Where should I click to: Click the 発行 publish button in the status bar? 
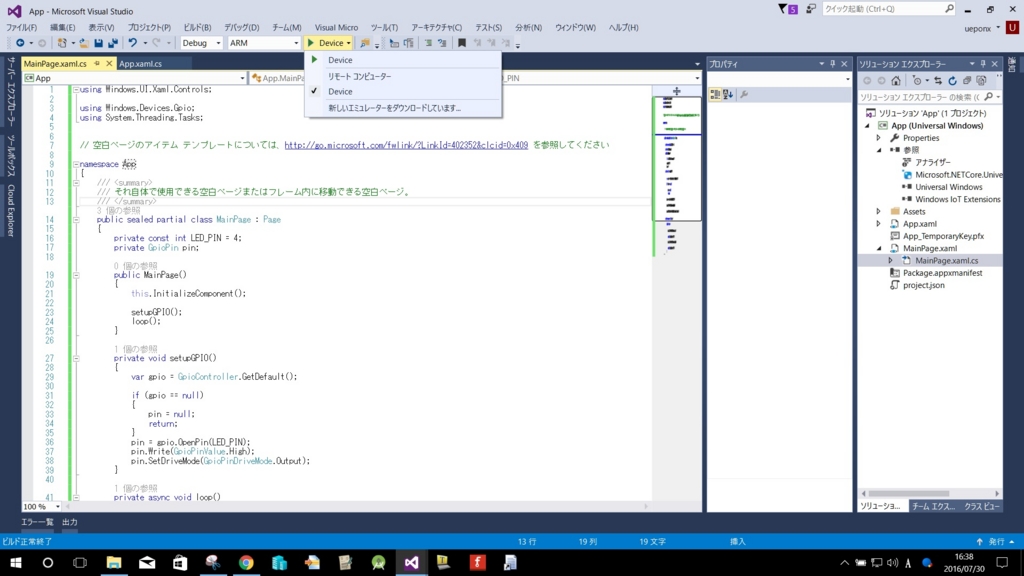(x=995, y=541)
